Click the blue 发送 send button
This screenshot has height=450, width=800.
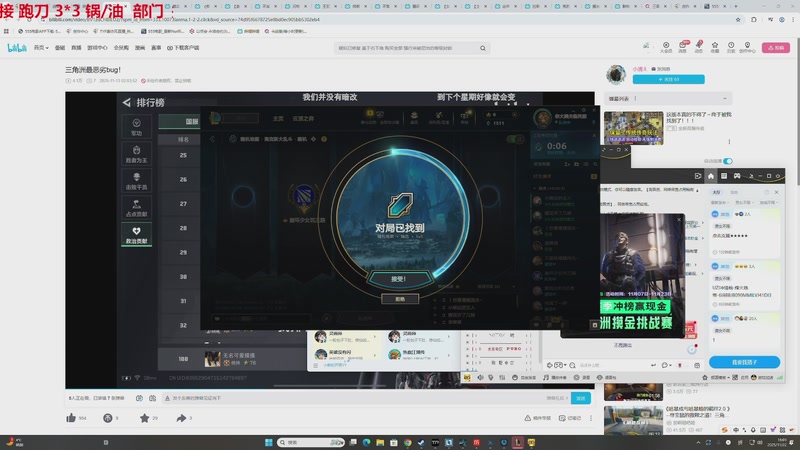click(581, 398)
